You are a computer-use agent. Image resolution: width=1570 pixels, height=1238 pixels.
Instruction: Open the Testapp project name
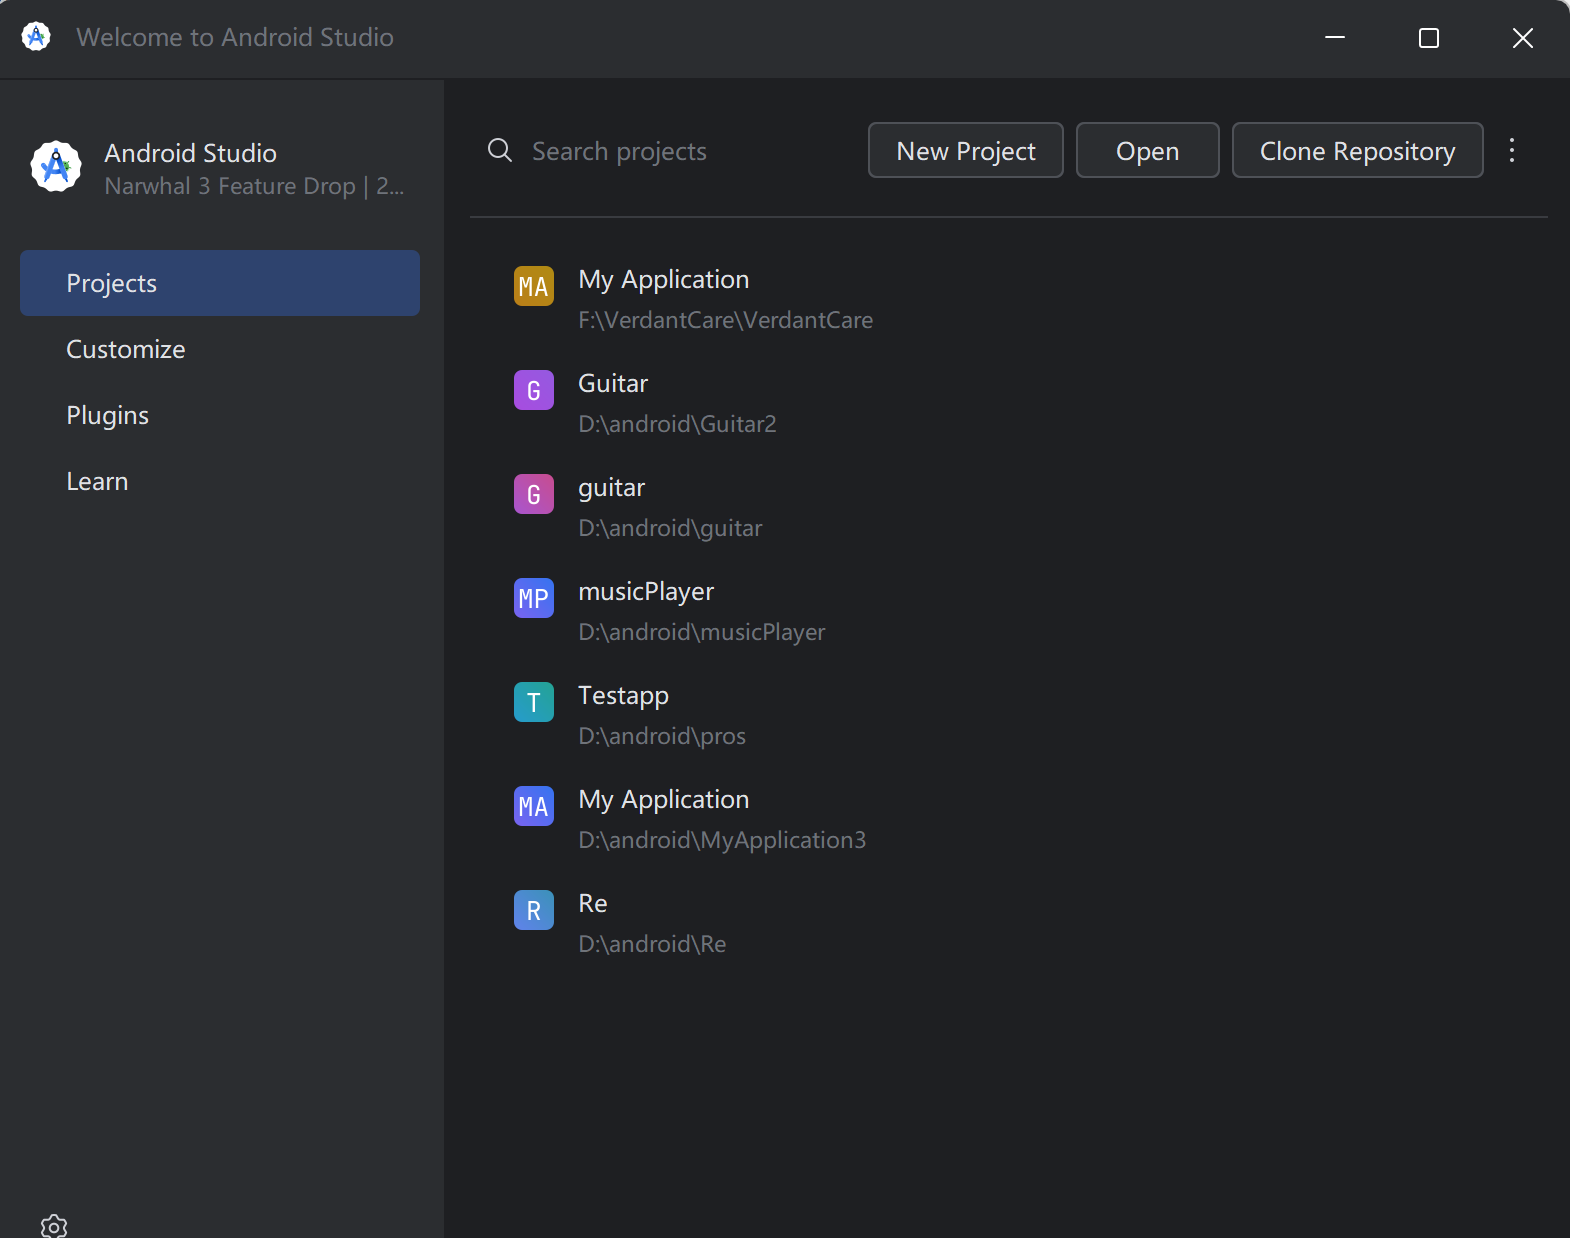(x=623, y=696)
